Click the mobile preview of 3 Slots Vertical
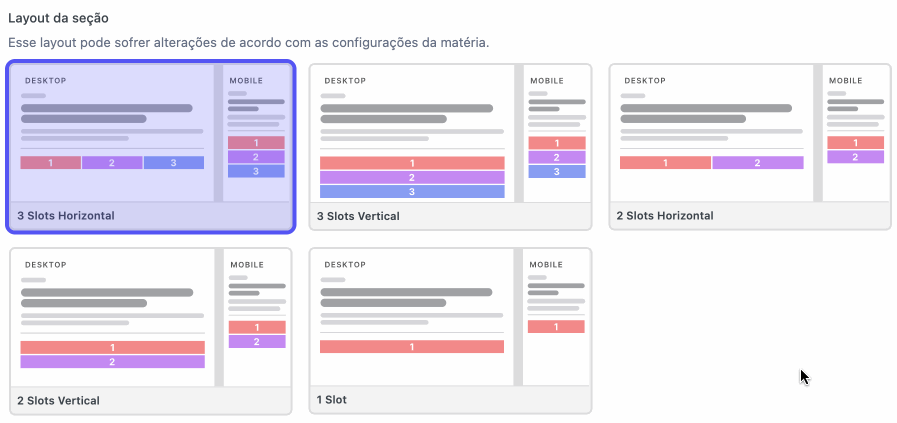This screenshot has width=897, height=423. [x=557, y=133]
